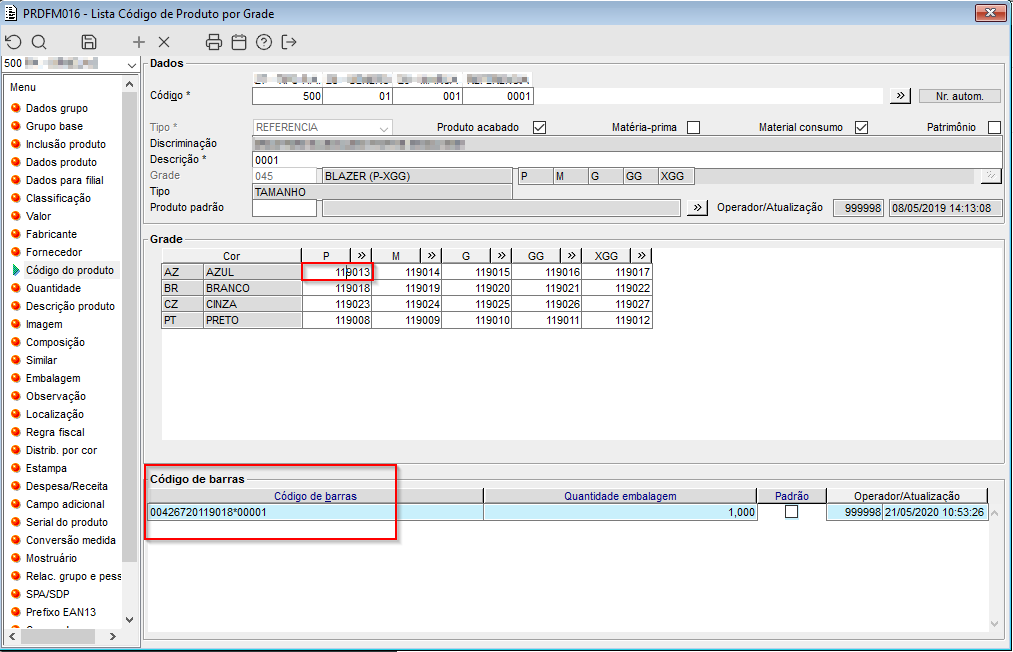Click the Cor column header in Grade
This screenshot has height=652, width=1013.
point(231,256)
